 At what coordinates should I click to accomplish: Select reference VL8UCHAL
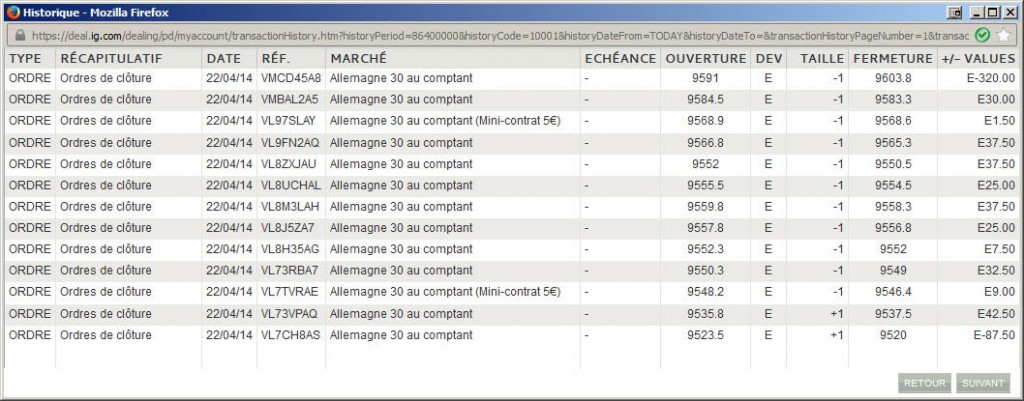(291, 185)
